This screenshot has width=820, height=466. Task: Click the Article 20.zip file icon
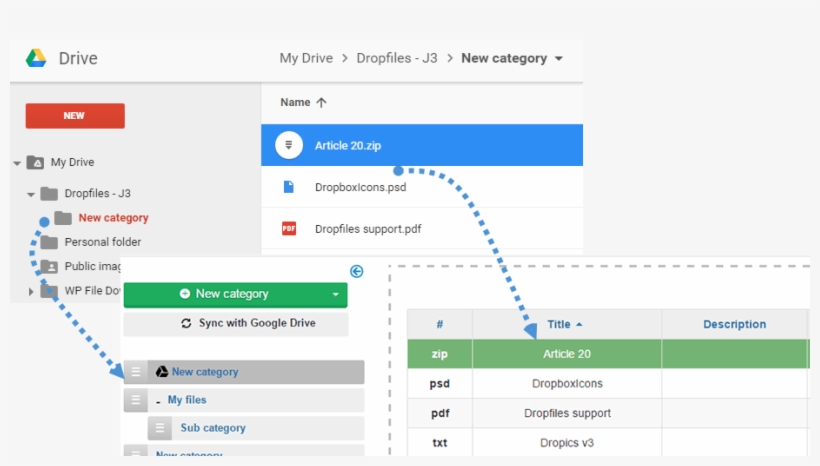[x=289, y=145]
